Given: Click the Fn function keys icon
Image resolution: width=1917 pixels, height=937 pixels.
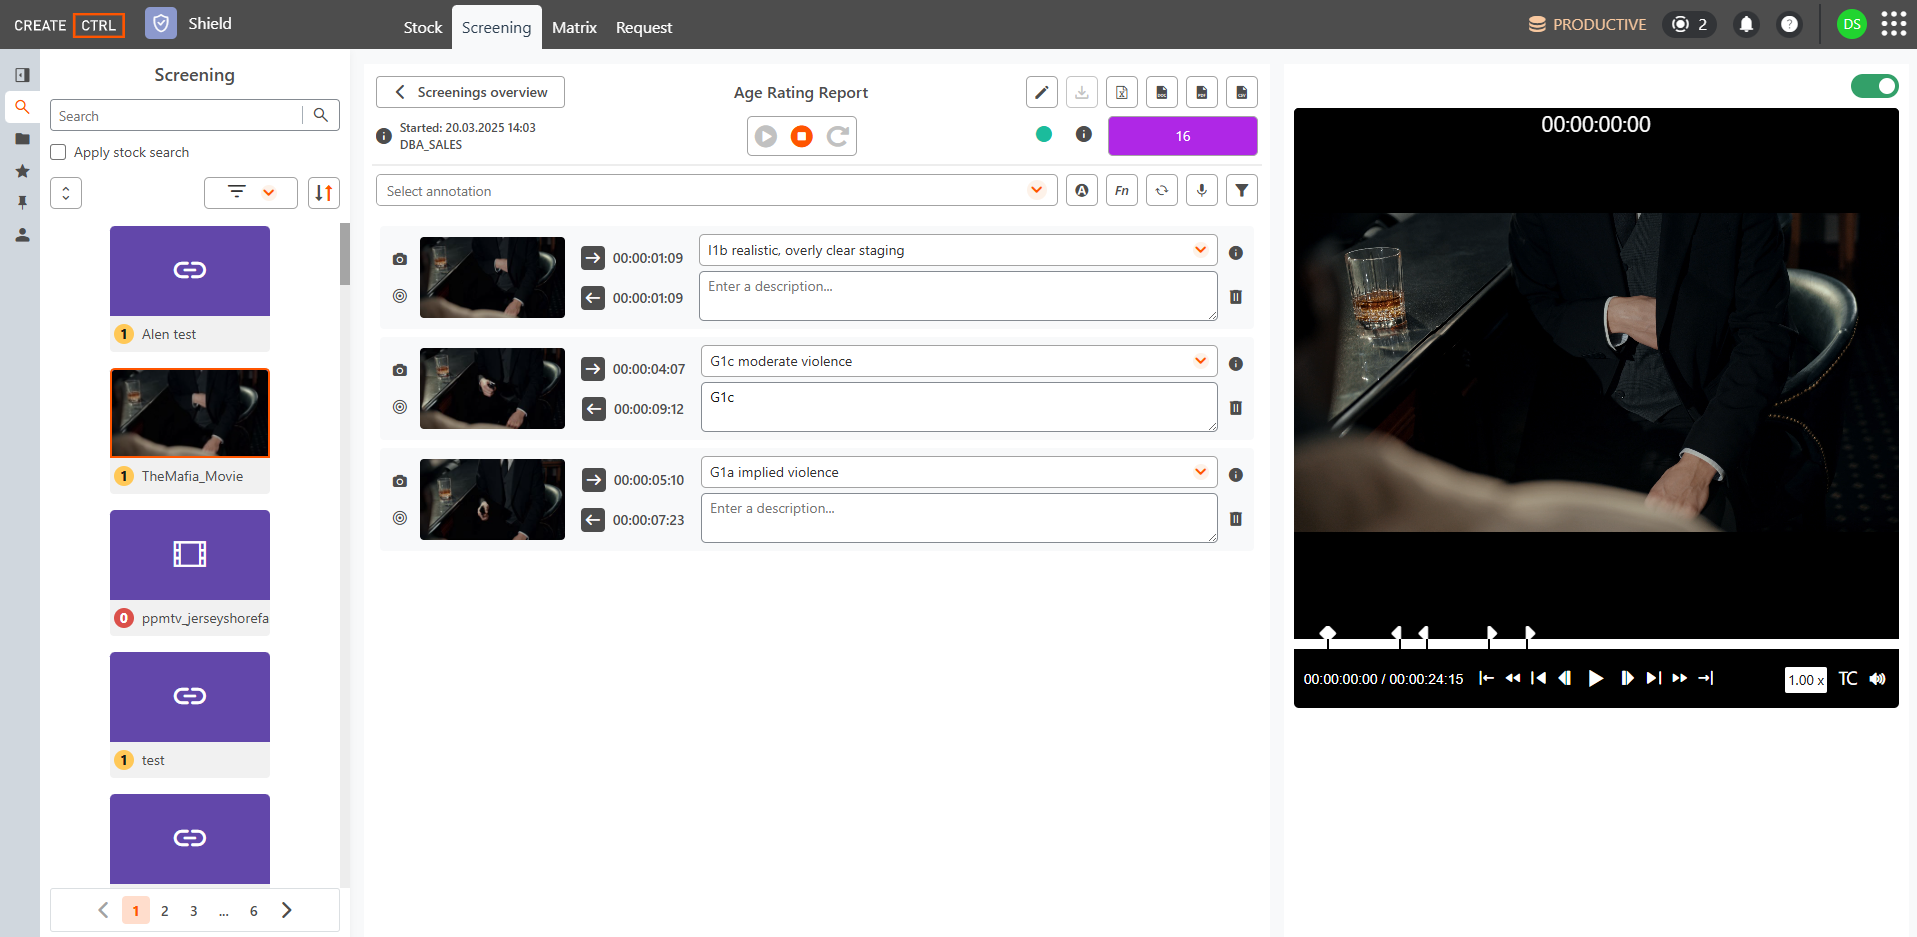Looking at the screenshot, I should point(1122,190).
